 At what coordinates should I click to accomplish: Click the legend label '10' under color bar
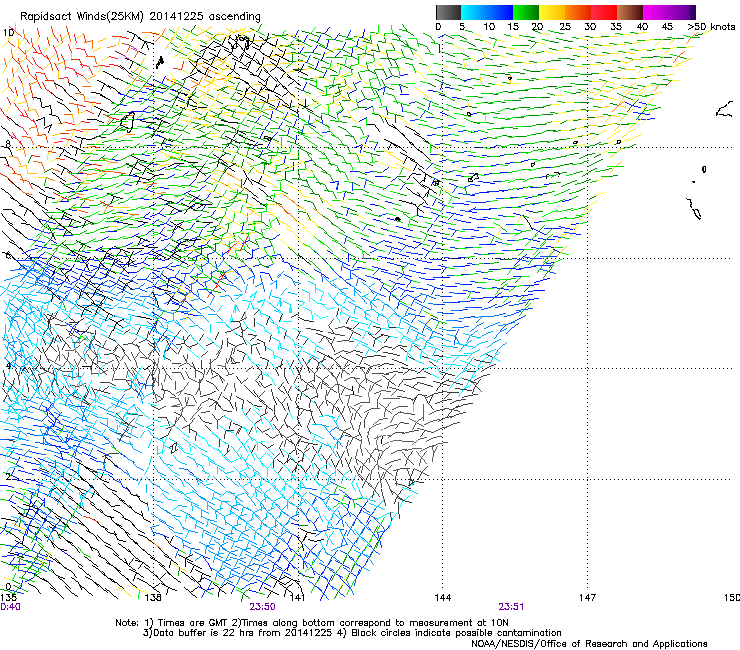(489, 26)
